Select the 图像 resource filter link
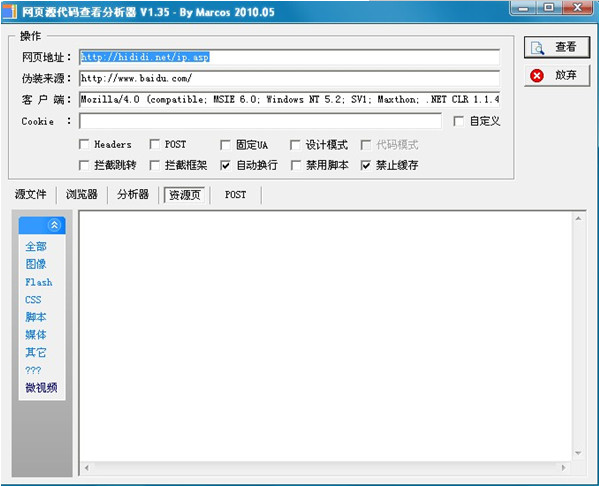 tap(36, 264)
